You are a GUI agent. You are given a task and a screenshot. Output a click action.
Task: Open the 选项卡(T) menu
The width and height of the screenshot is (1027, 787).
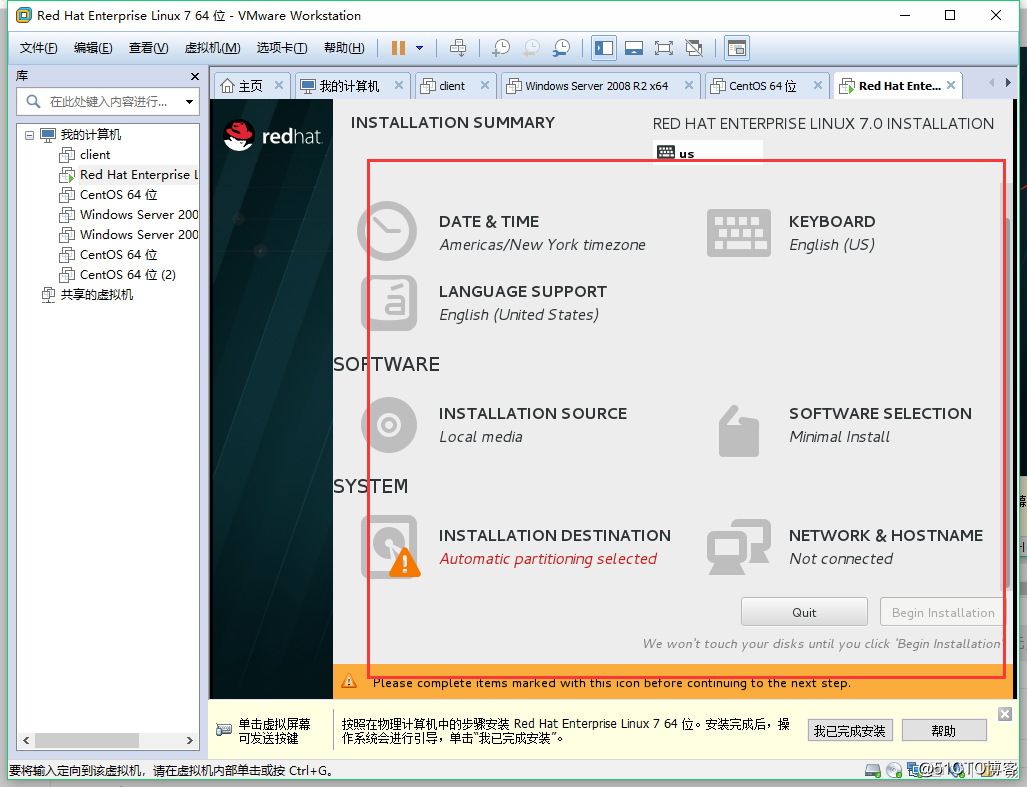coord(282,48)
